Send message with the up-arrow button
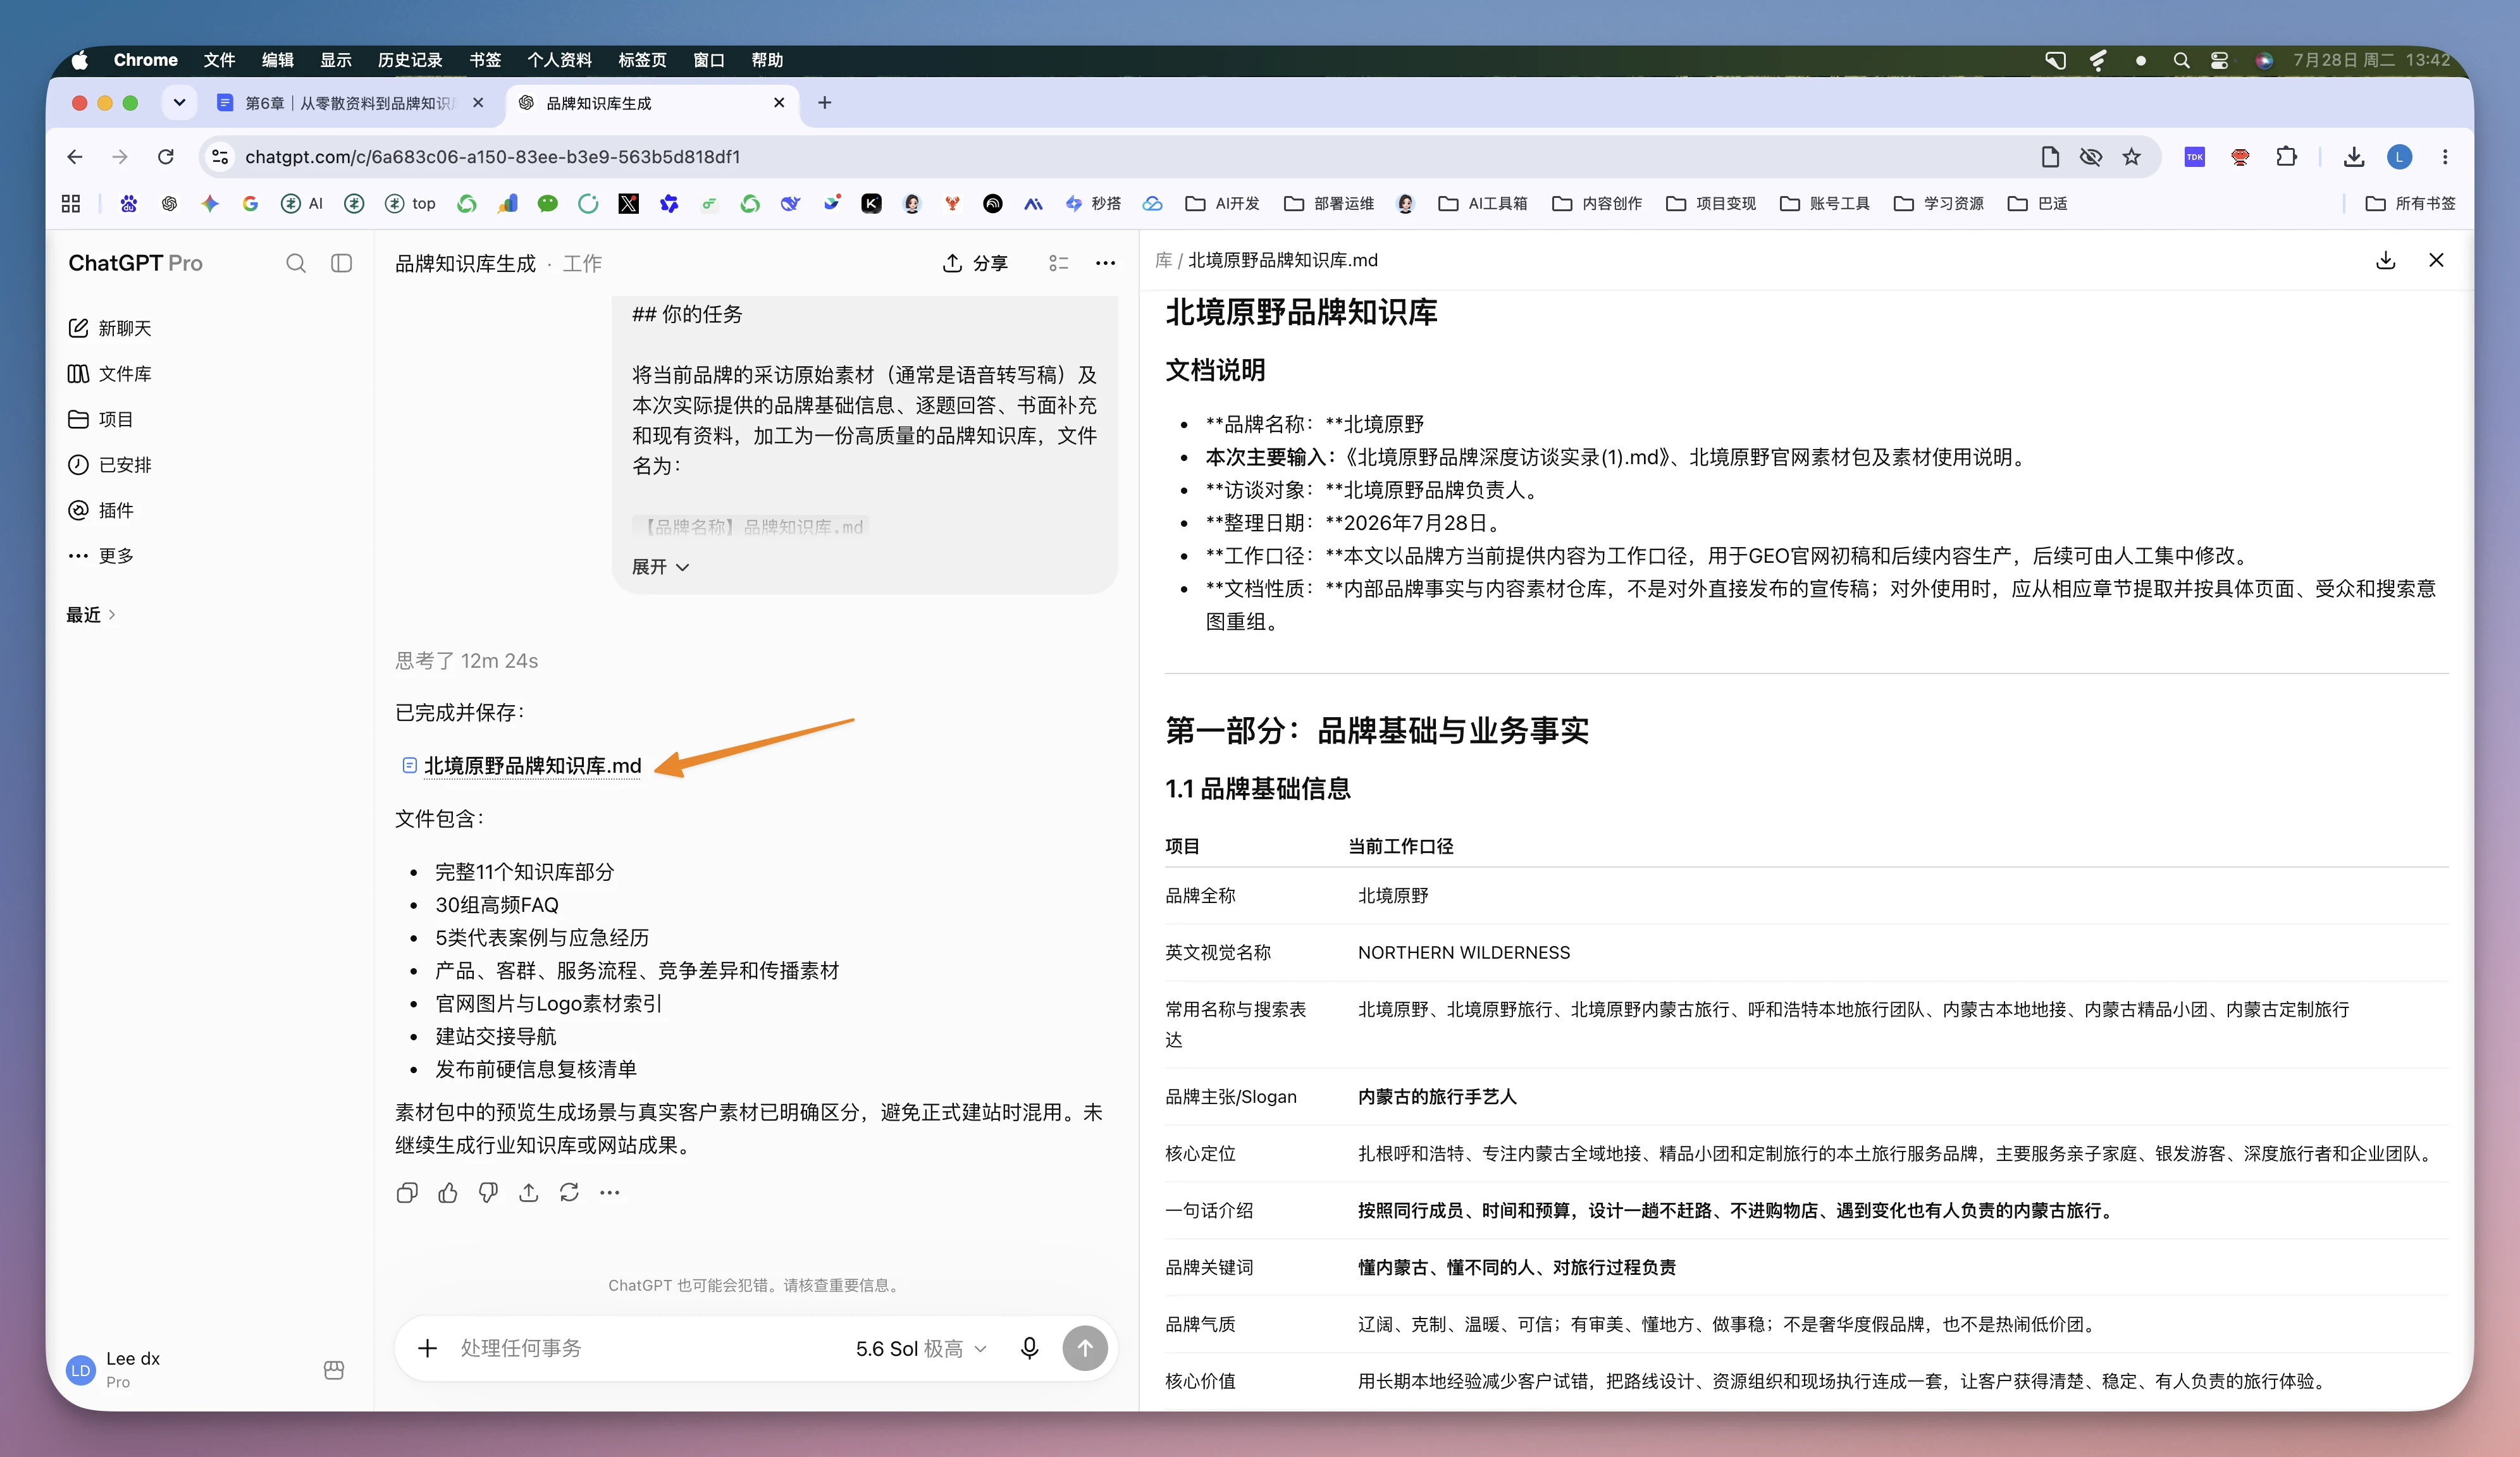 click(1085, 1348)
